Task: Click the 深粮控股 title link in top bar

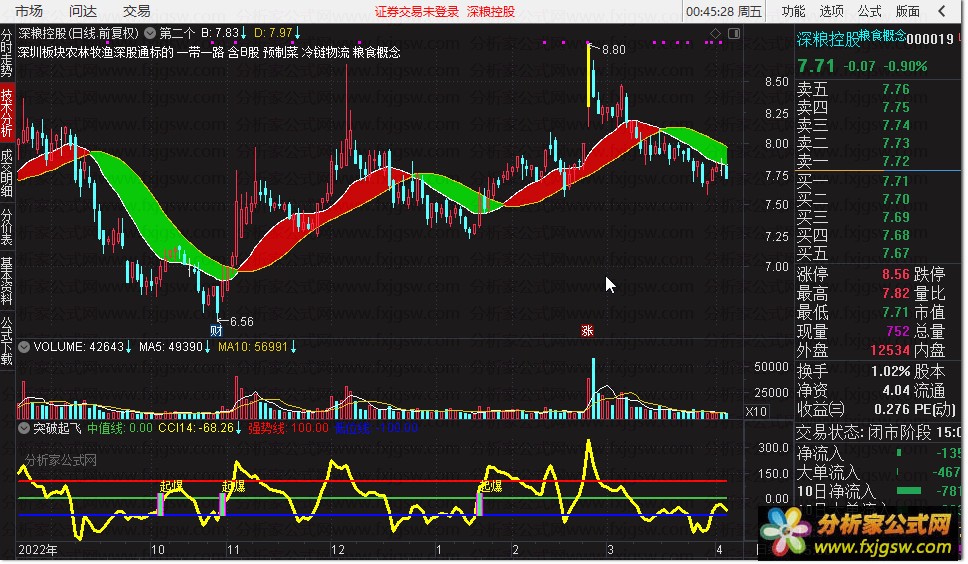Action: [x=491, y=12]
